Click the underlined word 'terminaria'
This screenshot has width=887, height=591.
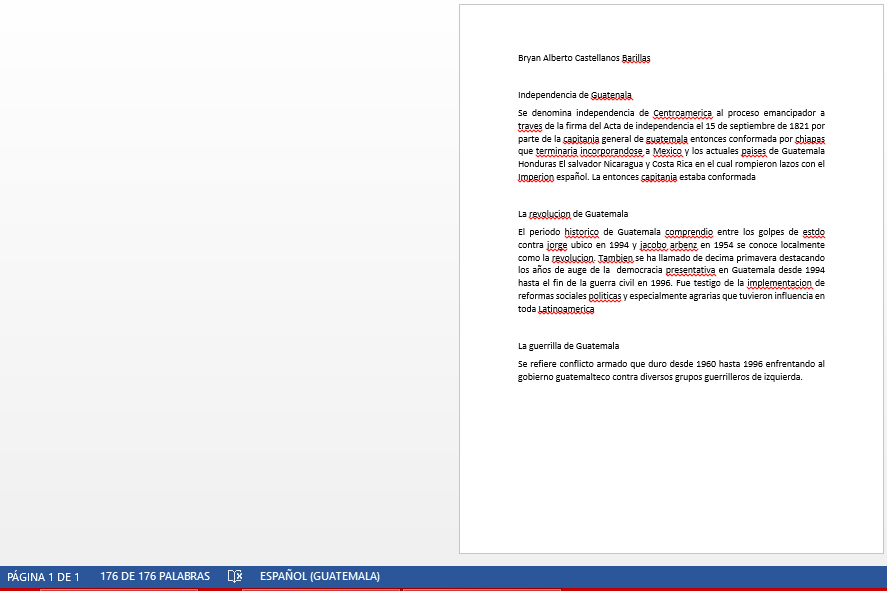(x=557, y=151)
